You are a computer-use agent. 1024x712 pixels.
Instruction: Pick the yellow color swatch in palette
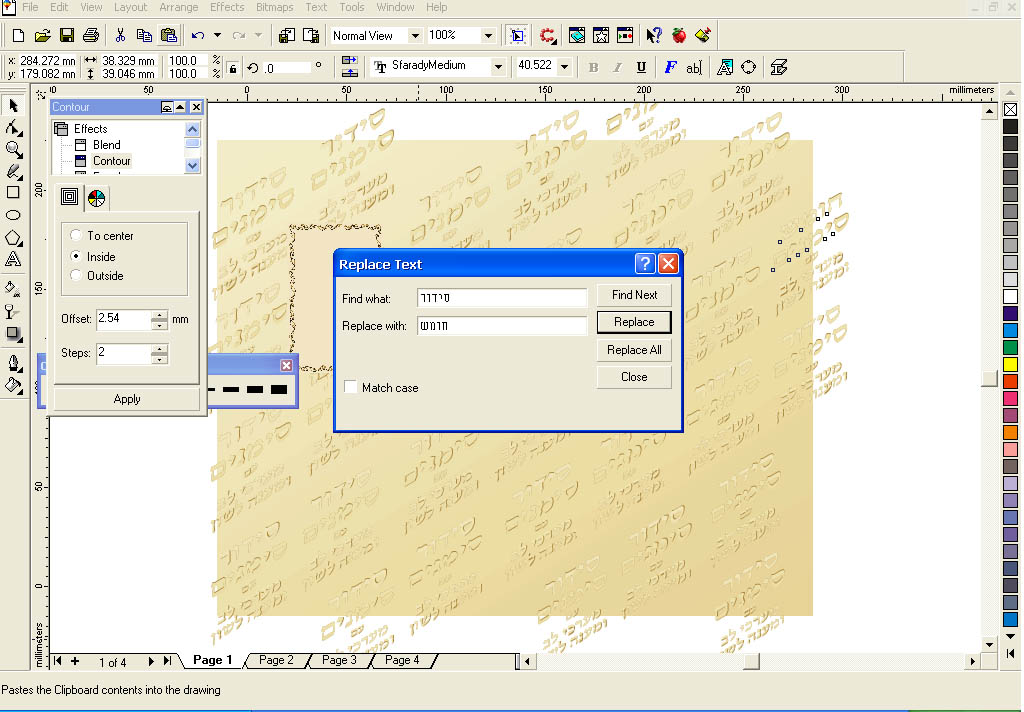pos(1010,364)
